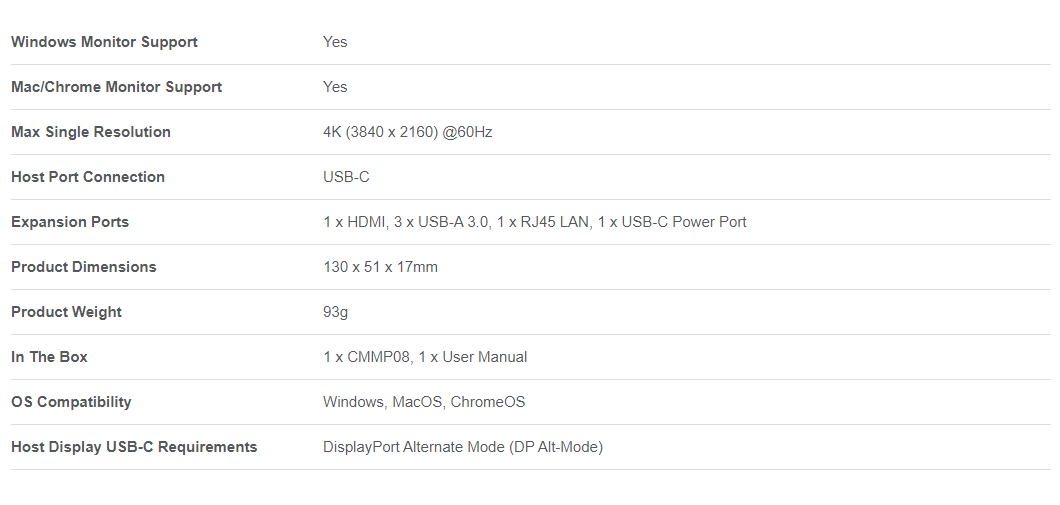1060x505 pixels.
Task: Select the USB-C host port value
Action: coord(346,177)
